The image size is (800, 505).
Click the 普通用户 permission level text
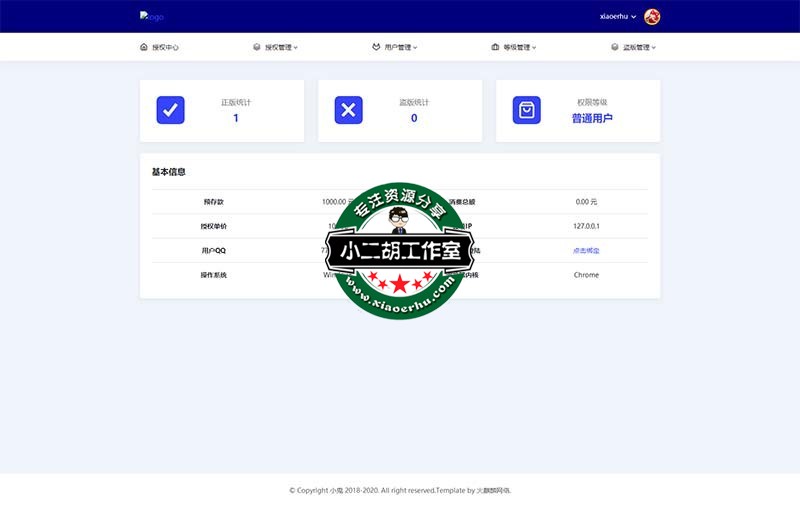click(592, 118)
